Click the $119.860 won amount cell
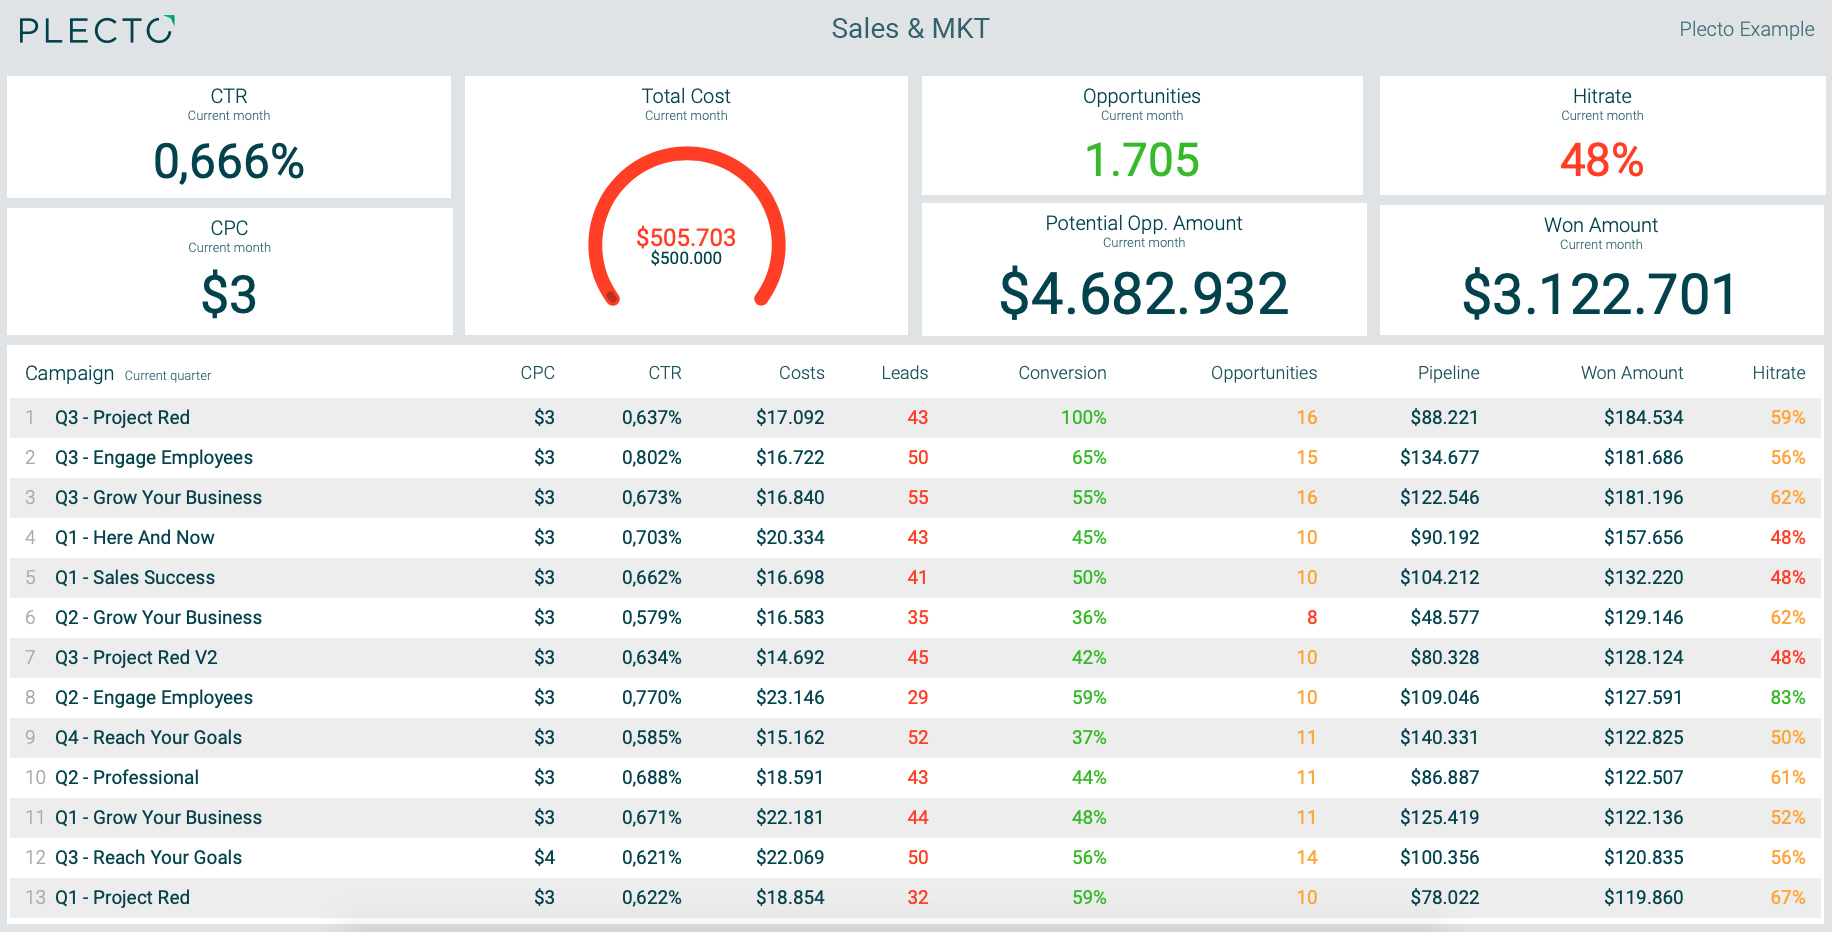The width and height of the screenshot is (1832, 932). tap(1643, 898)
